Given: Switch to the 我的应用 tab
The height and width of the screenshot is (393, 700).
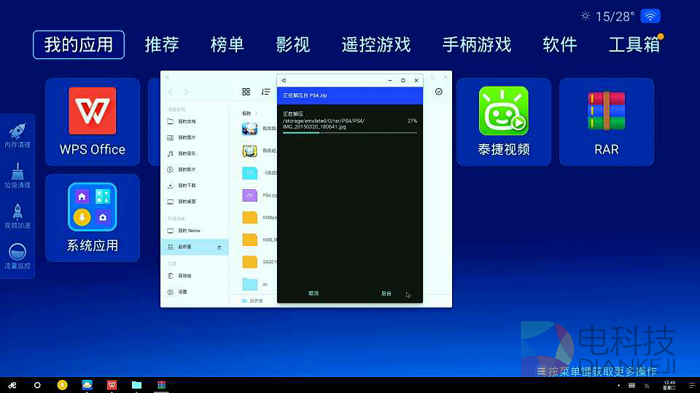Looking at the screenshot, I should tap(79, 45).
